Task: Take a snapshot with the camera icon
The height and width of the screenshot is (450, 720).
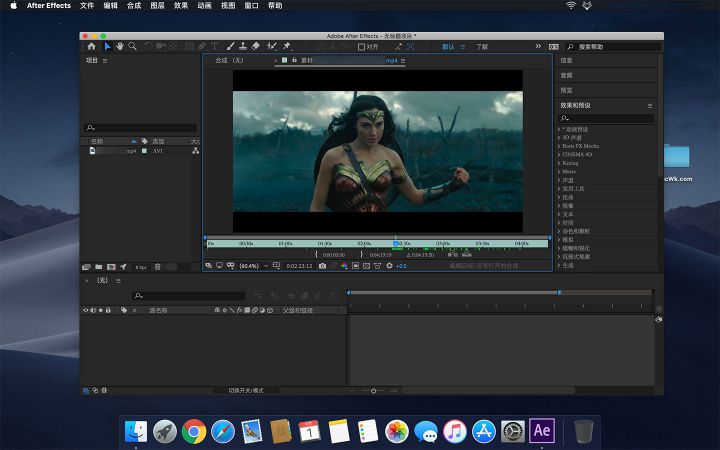Action: [x=322, y=266]
